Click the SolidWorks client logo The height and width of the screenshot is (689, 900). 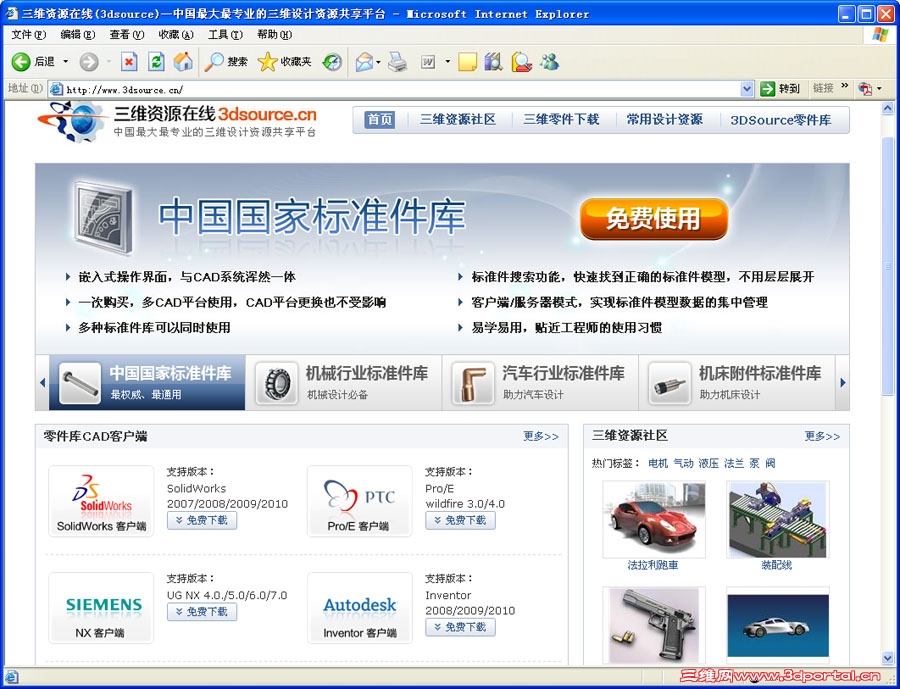101,501
